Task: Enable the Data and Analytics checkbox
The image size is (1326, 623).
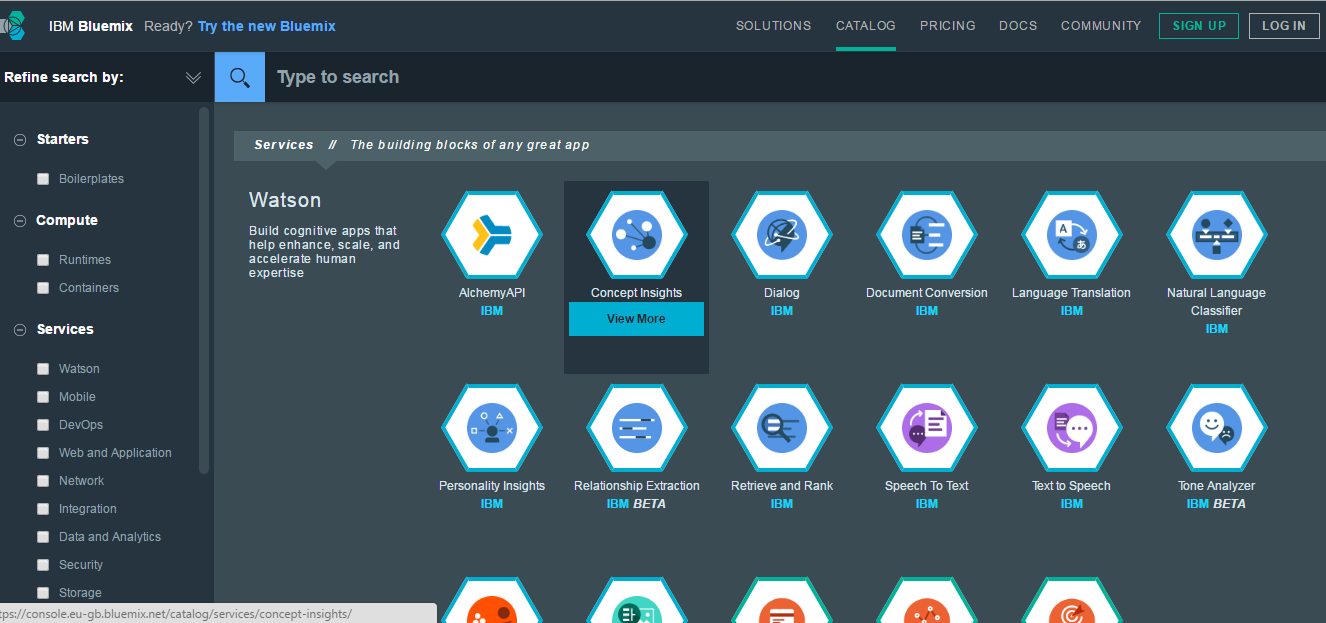Action: 43,537
